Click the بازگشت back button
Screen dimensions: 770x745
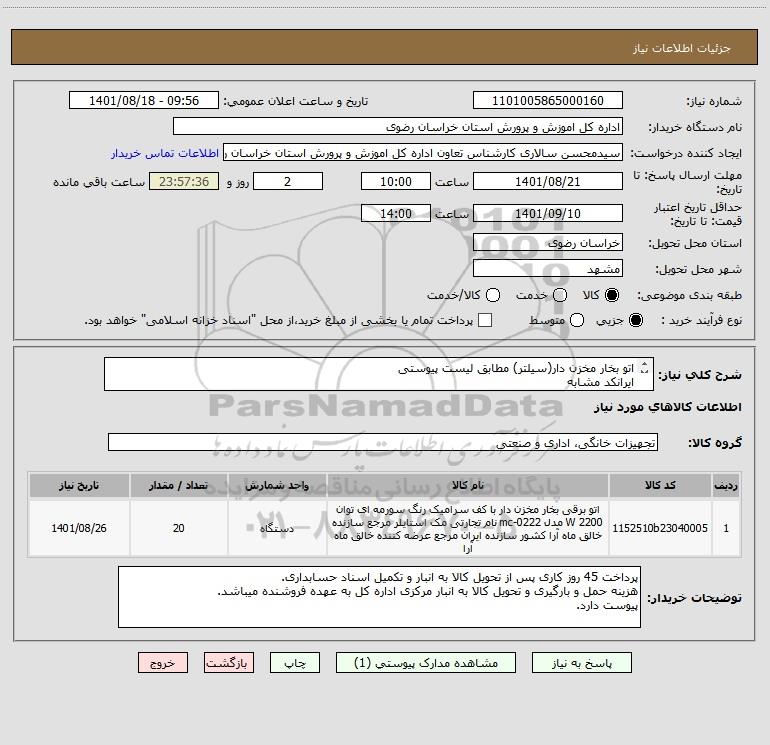[229, 663]
